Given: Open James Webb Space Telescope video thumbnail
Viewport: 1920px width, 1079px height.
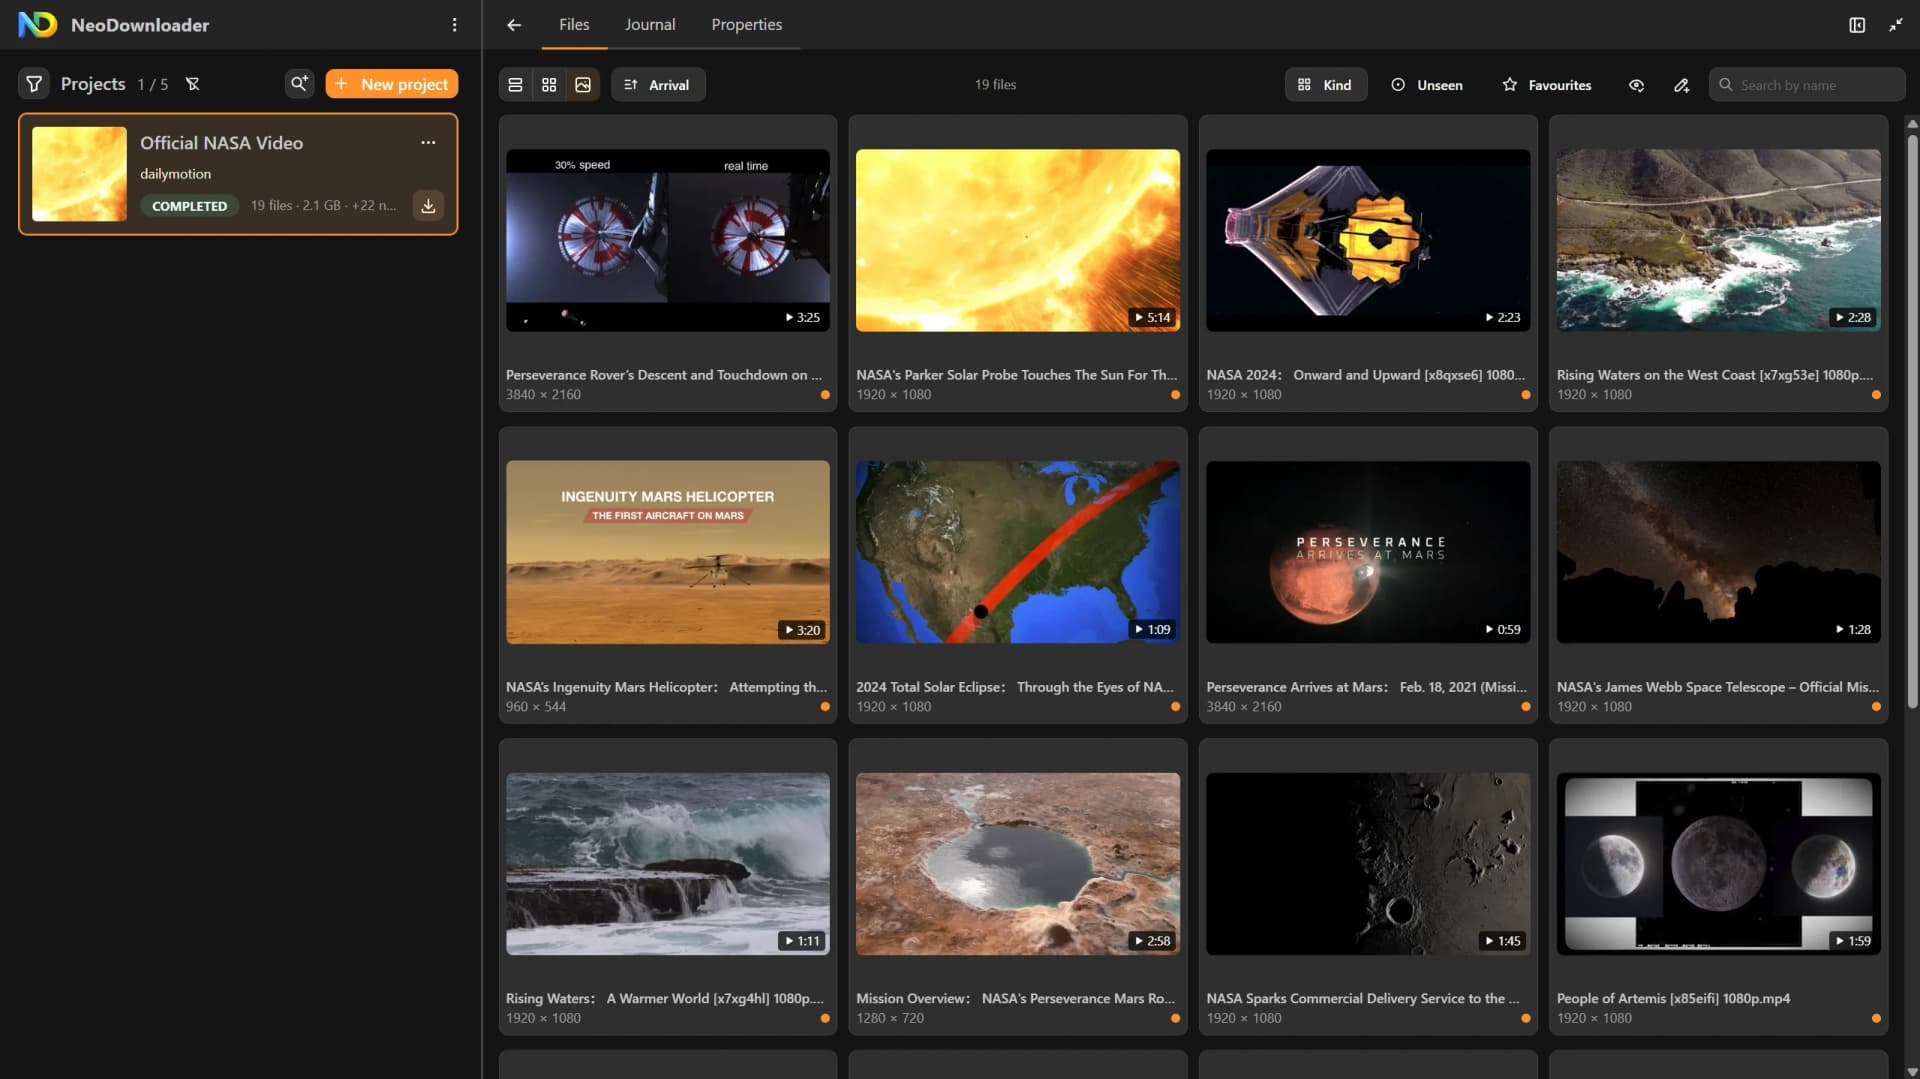Looking at the screenshot, I should pos(1718,552).
